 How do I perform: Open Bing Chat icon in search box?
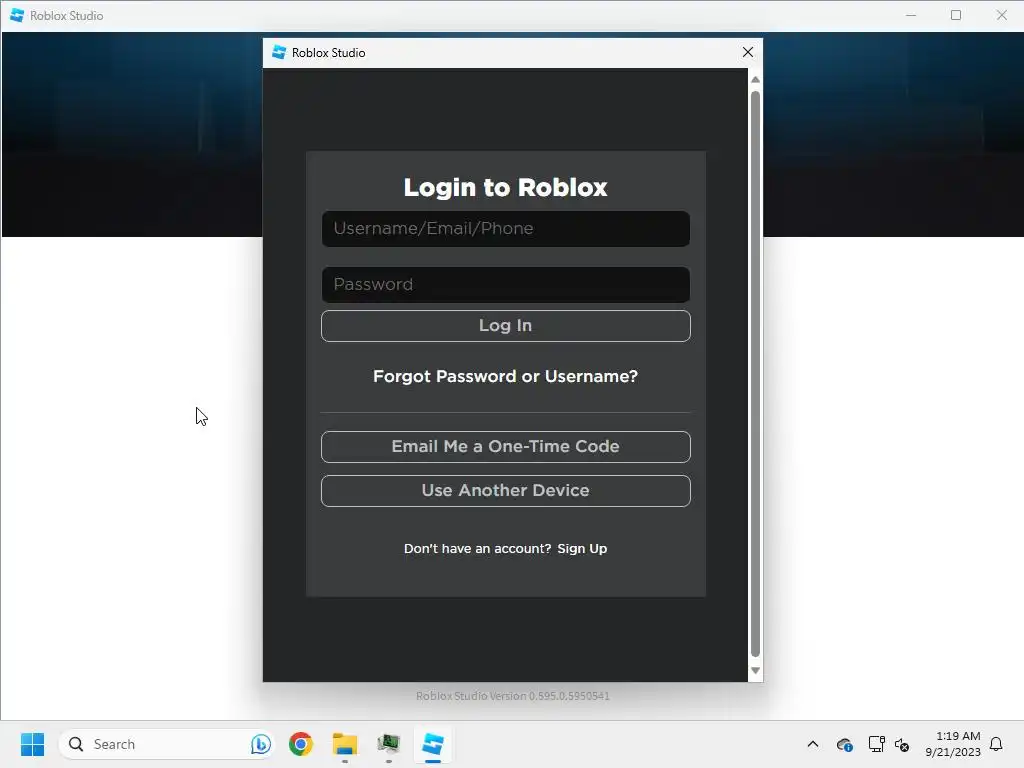point(261,744)
